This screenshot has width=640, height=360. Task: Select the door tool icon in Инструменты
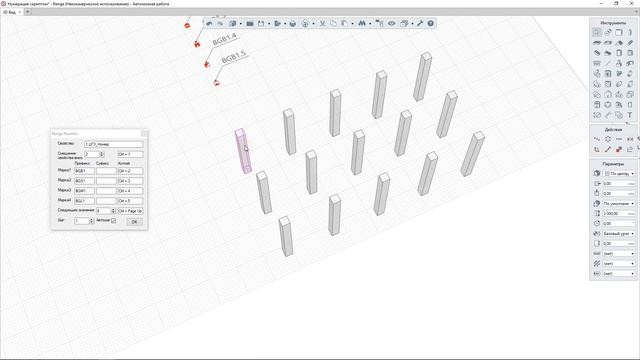click(x=619, y=53)
